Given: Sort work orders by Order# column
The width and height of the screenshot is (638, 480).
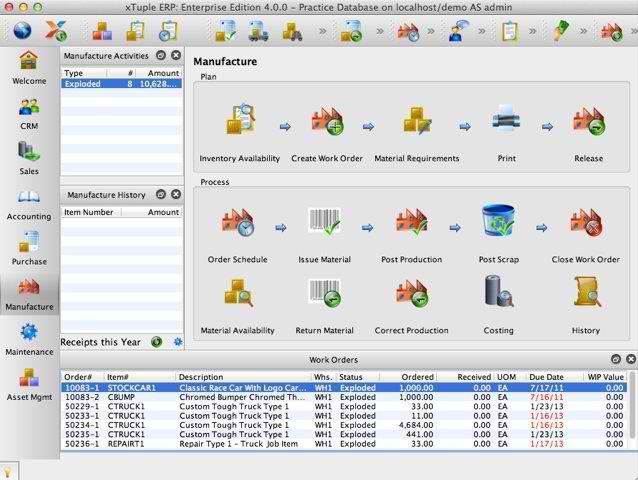Looking at the screenshot, I should [83, 377].
